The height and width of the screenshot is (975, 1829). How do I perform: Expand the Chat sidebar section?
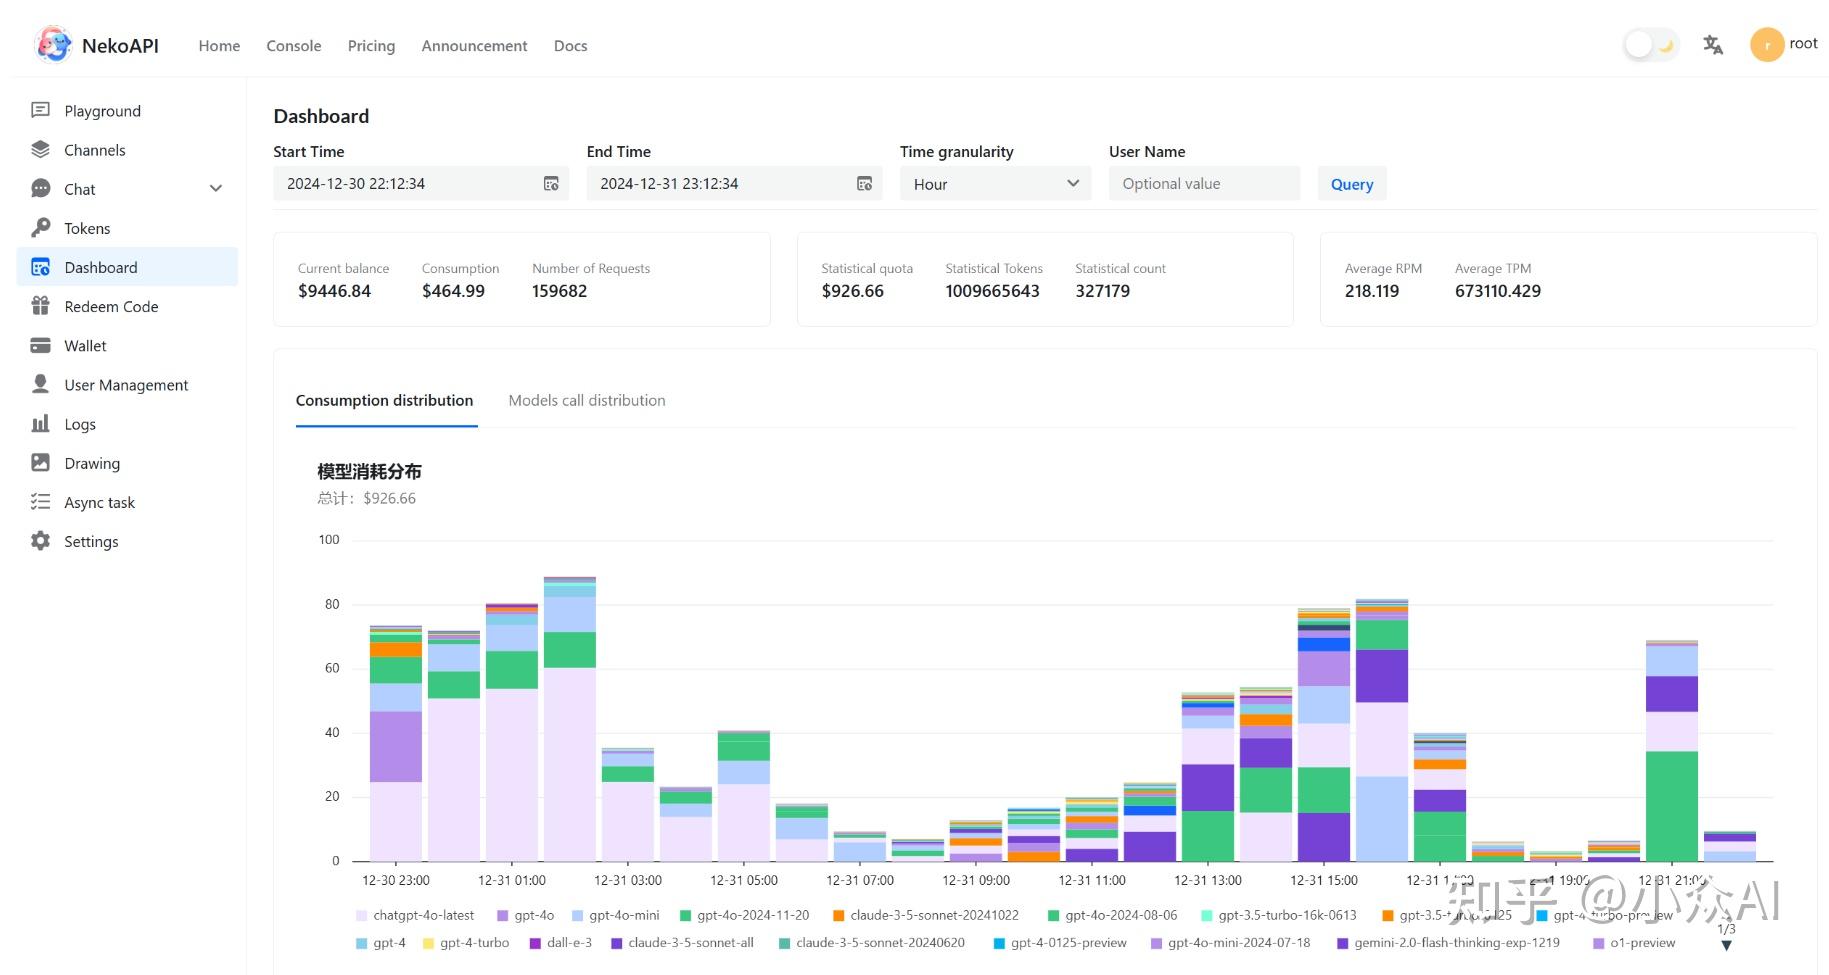click(x=216, y=188)
